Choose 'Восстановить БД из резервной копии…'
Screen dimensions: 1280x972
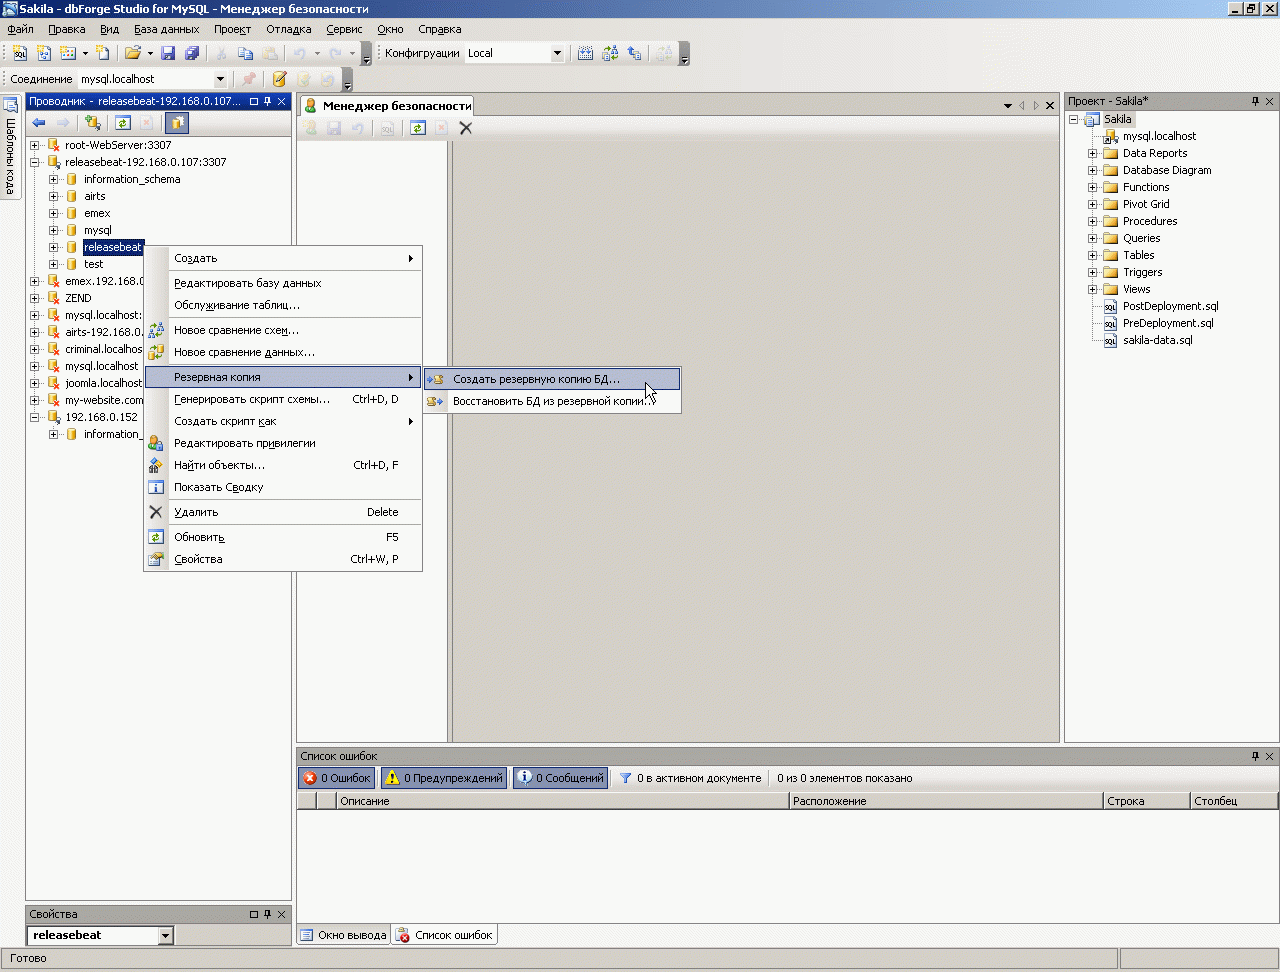coord(552,401)
